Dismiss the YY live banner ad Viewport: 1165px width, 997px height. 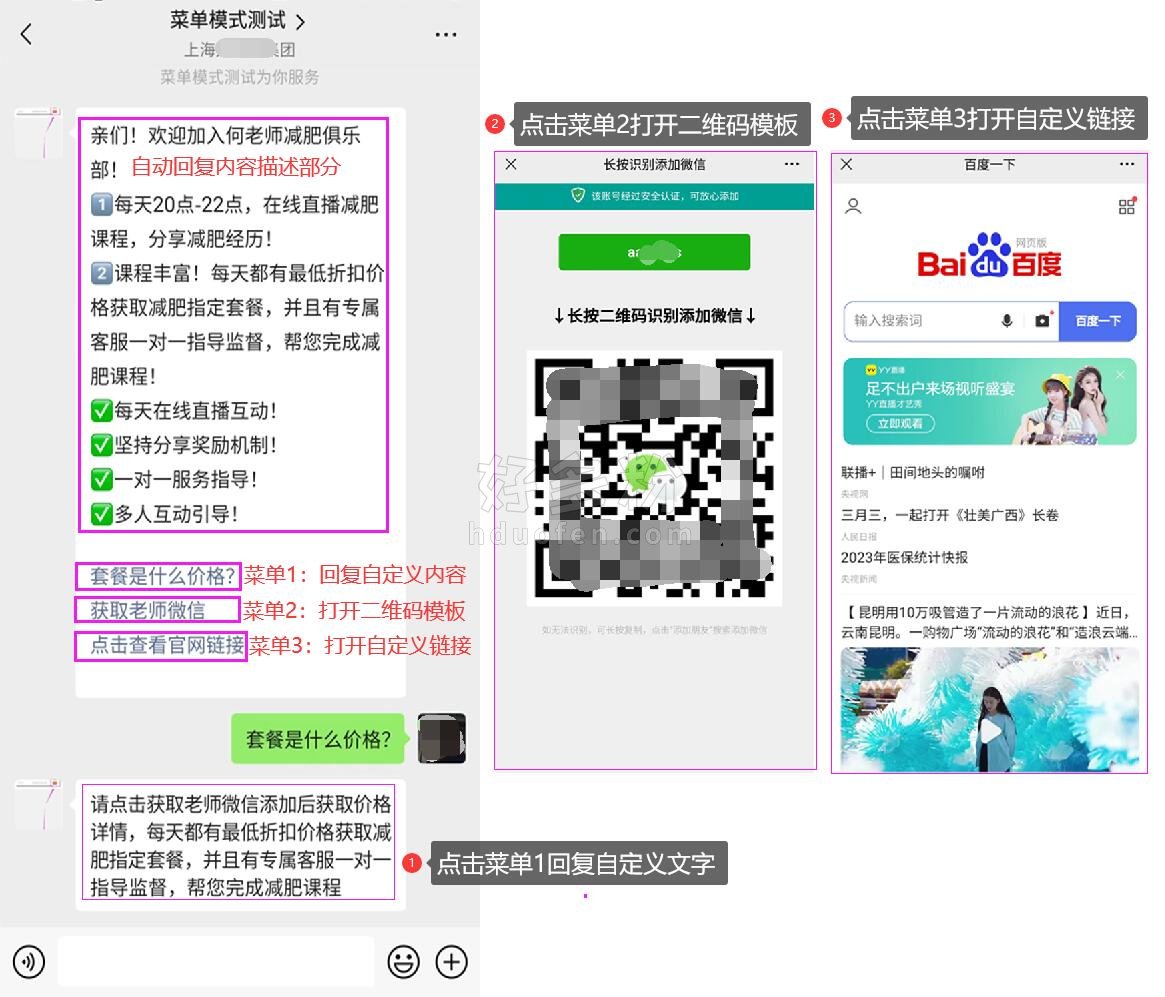point(1120,374)
